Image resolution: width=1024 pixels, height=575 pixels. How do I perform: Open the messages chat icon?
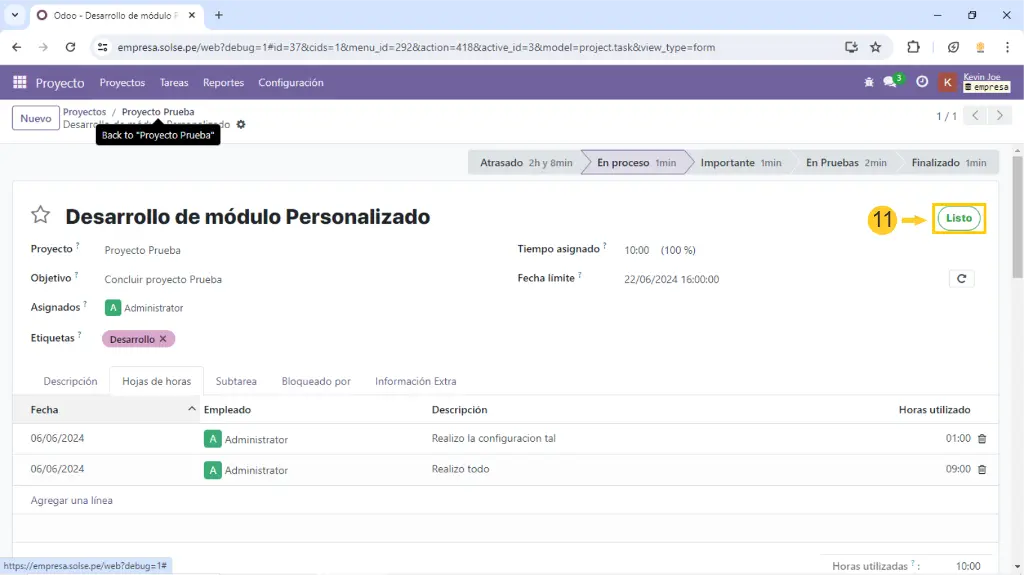point(890,83)
